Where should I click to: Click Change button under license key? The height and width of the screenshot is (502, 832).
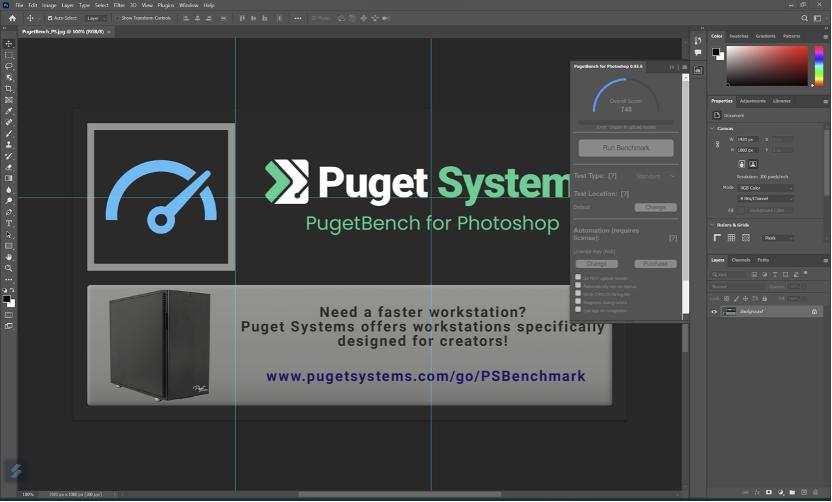tap(596, 264)
